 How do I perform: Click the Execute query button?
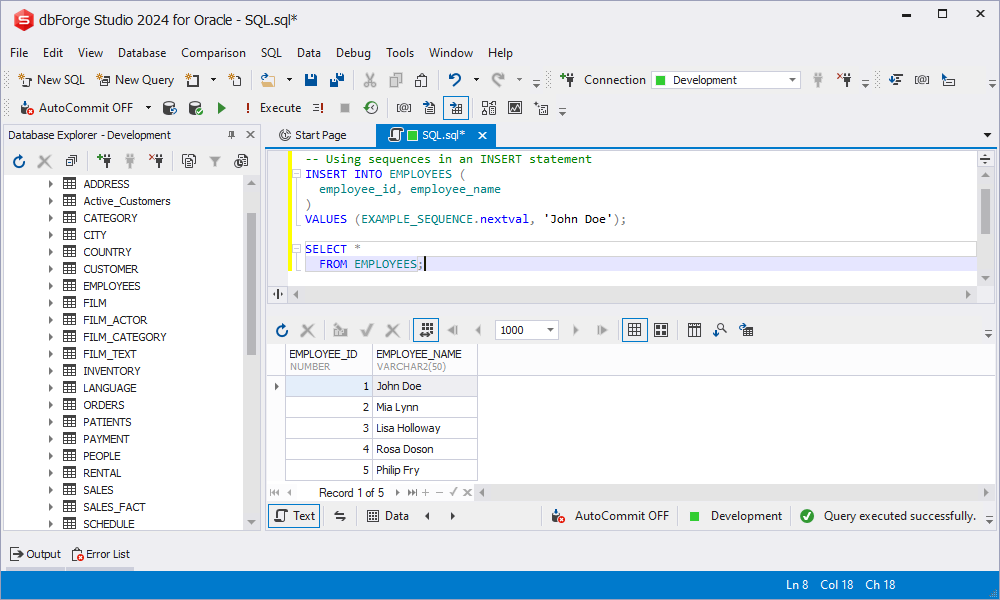coord(221,107)
